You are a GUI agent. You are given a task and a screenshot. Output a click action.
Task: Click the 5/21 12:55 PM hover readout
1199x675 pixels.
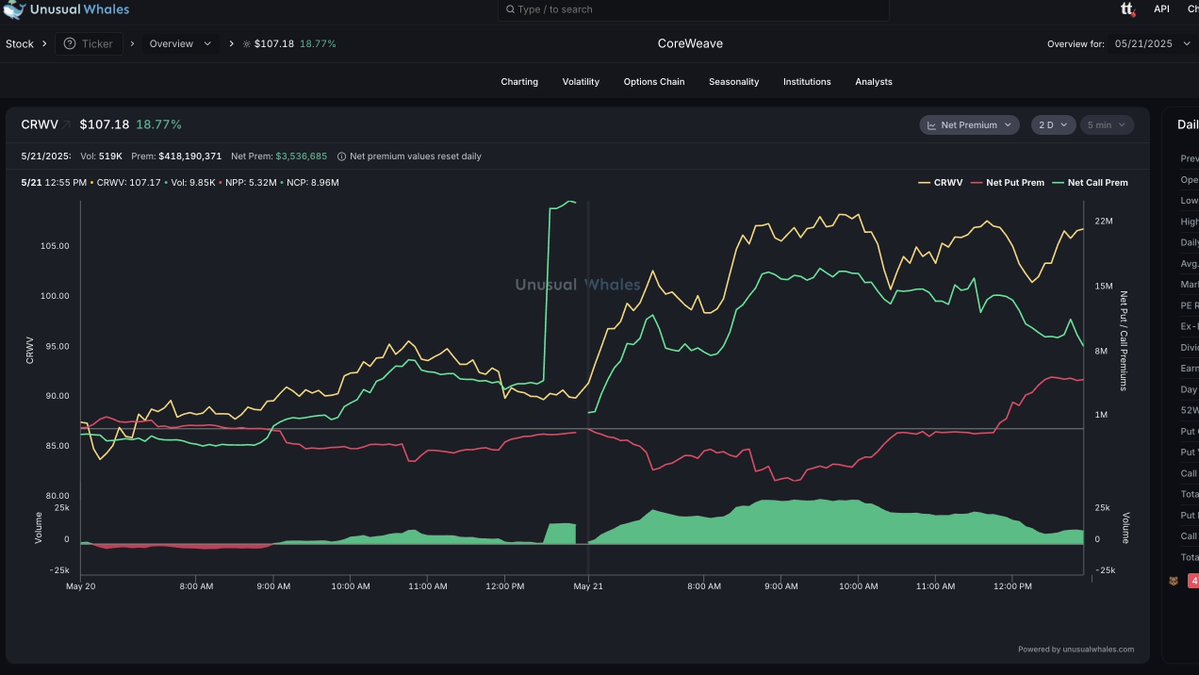click(x=54, y=183)
